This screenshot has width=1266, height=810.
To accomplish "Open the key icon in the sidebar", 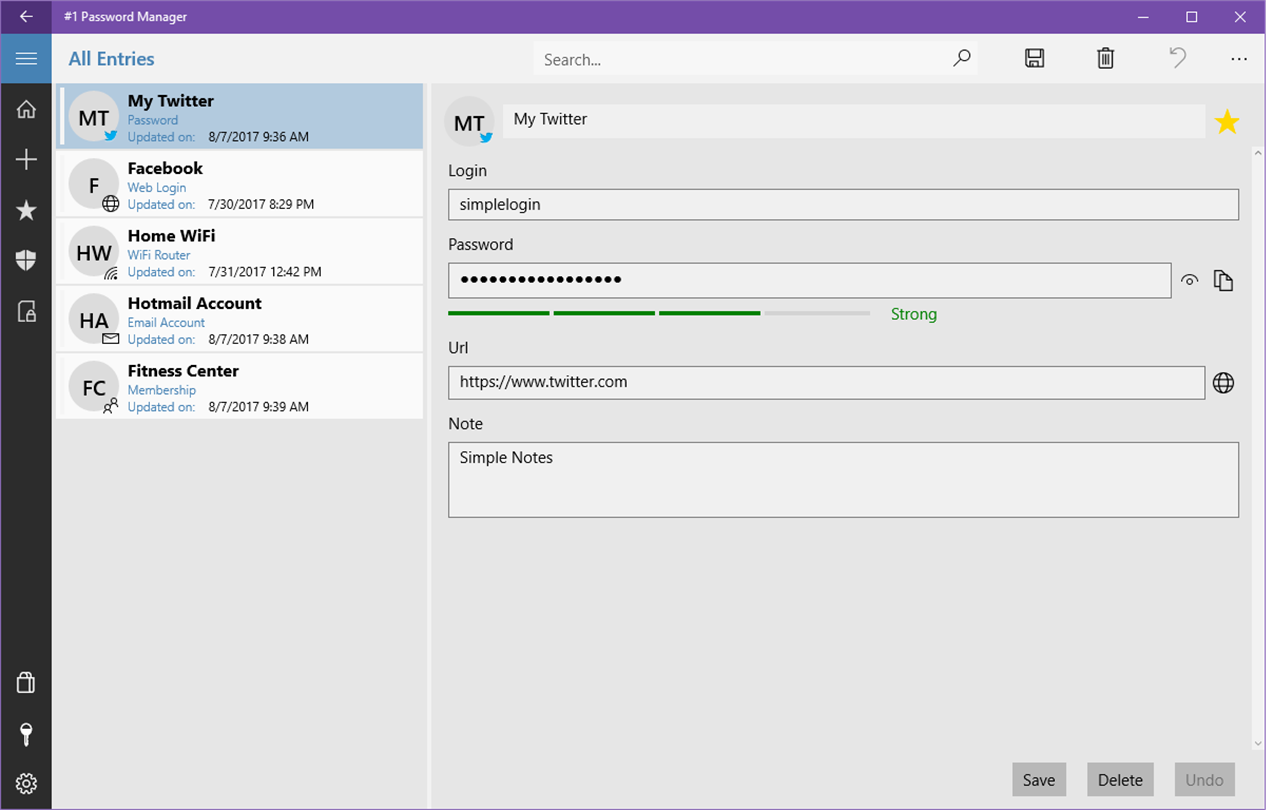I will point(26,734).
